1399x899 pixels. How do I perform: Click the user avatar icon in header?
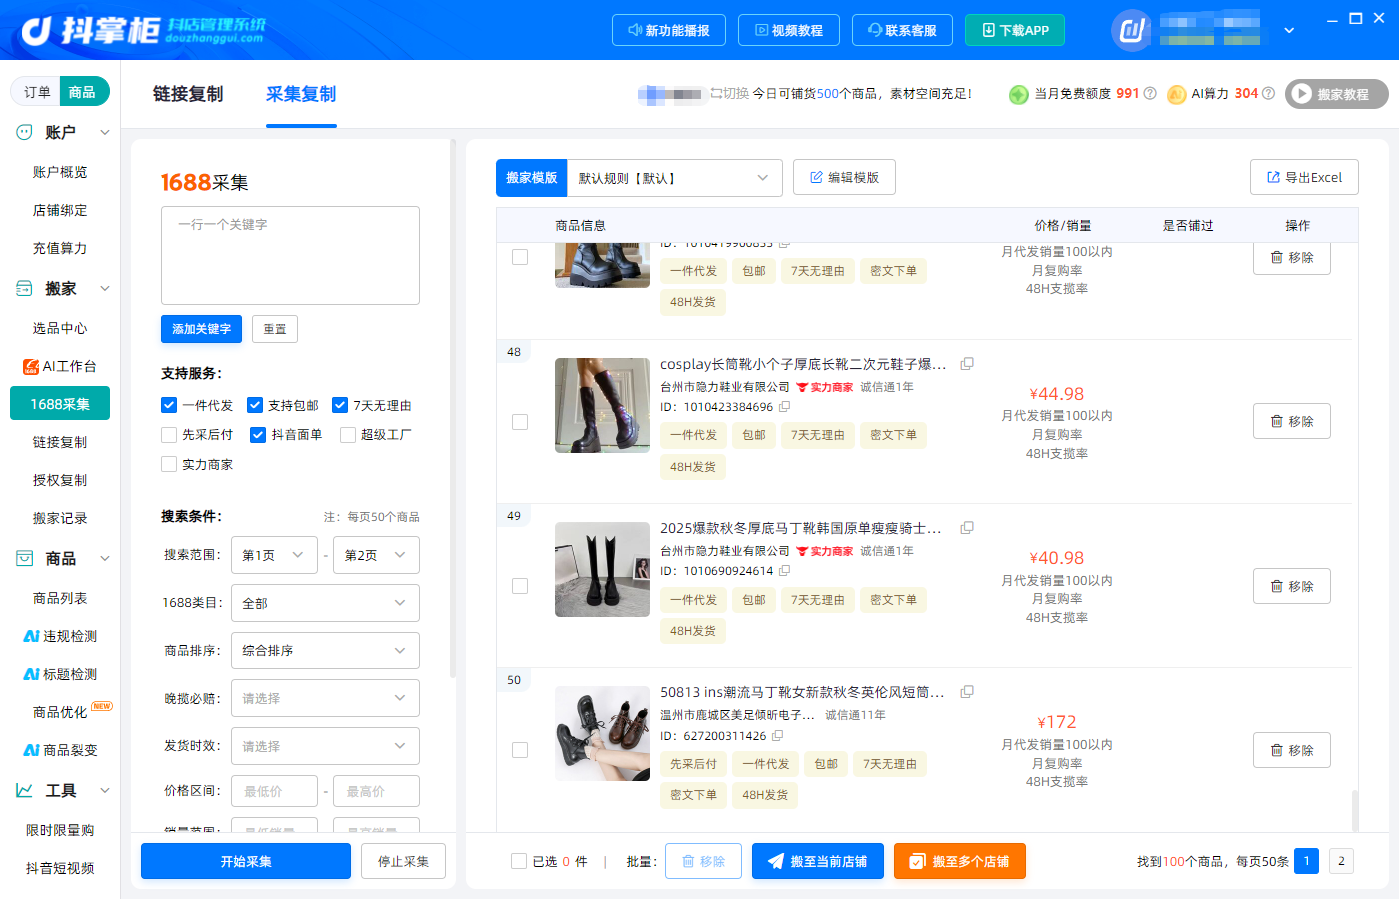click(1132, 30)
